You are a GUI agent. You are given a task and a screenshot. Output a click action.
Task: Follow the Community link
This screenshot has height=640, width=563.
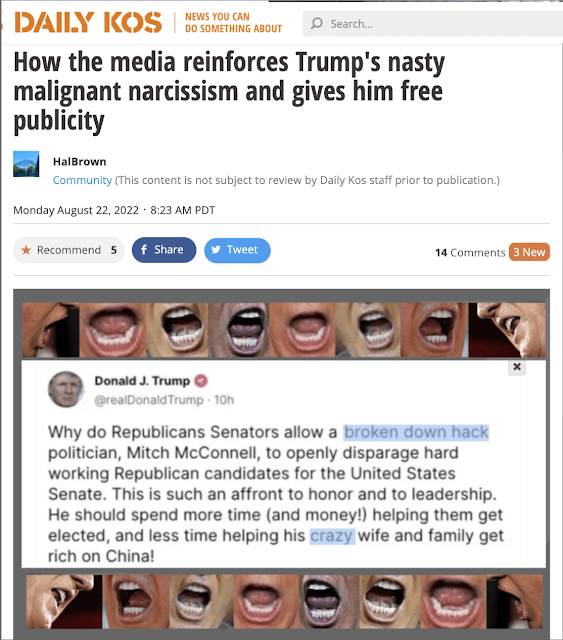coord(82,180)
